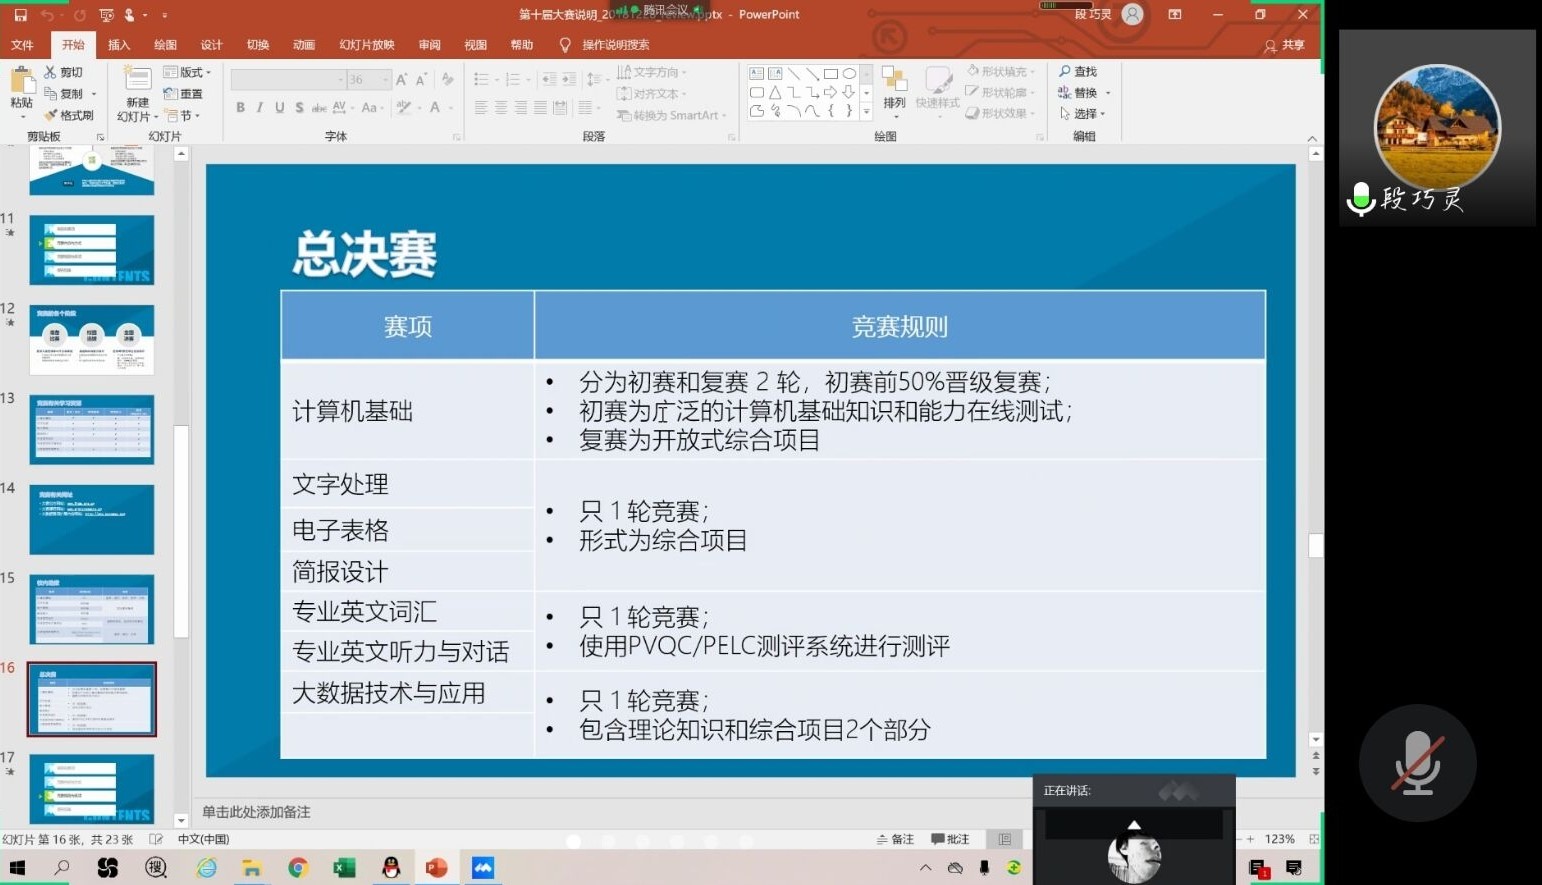
Task: Open Excel from the Windows taskbar
Action: tap(344, 868)
